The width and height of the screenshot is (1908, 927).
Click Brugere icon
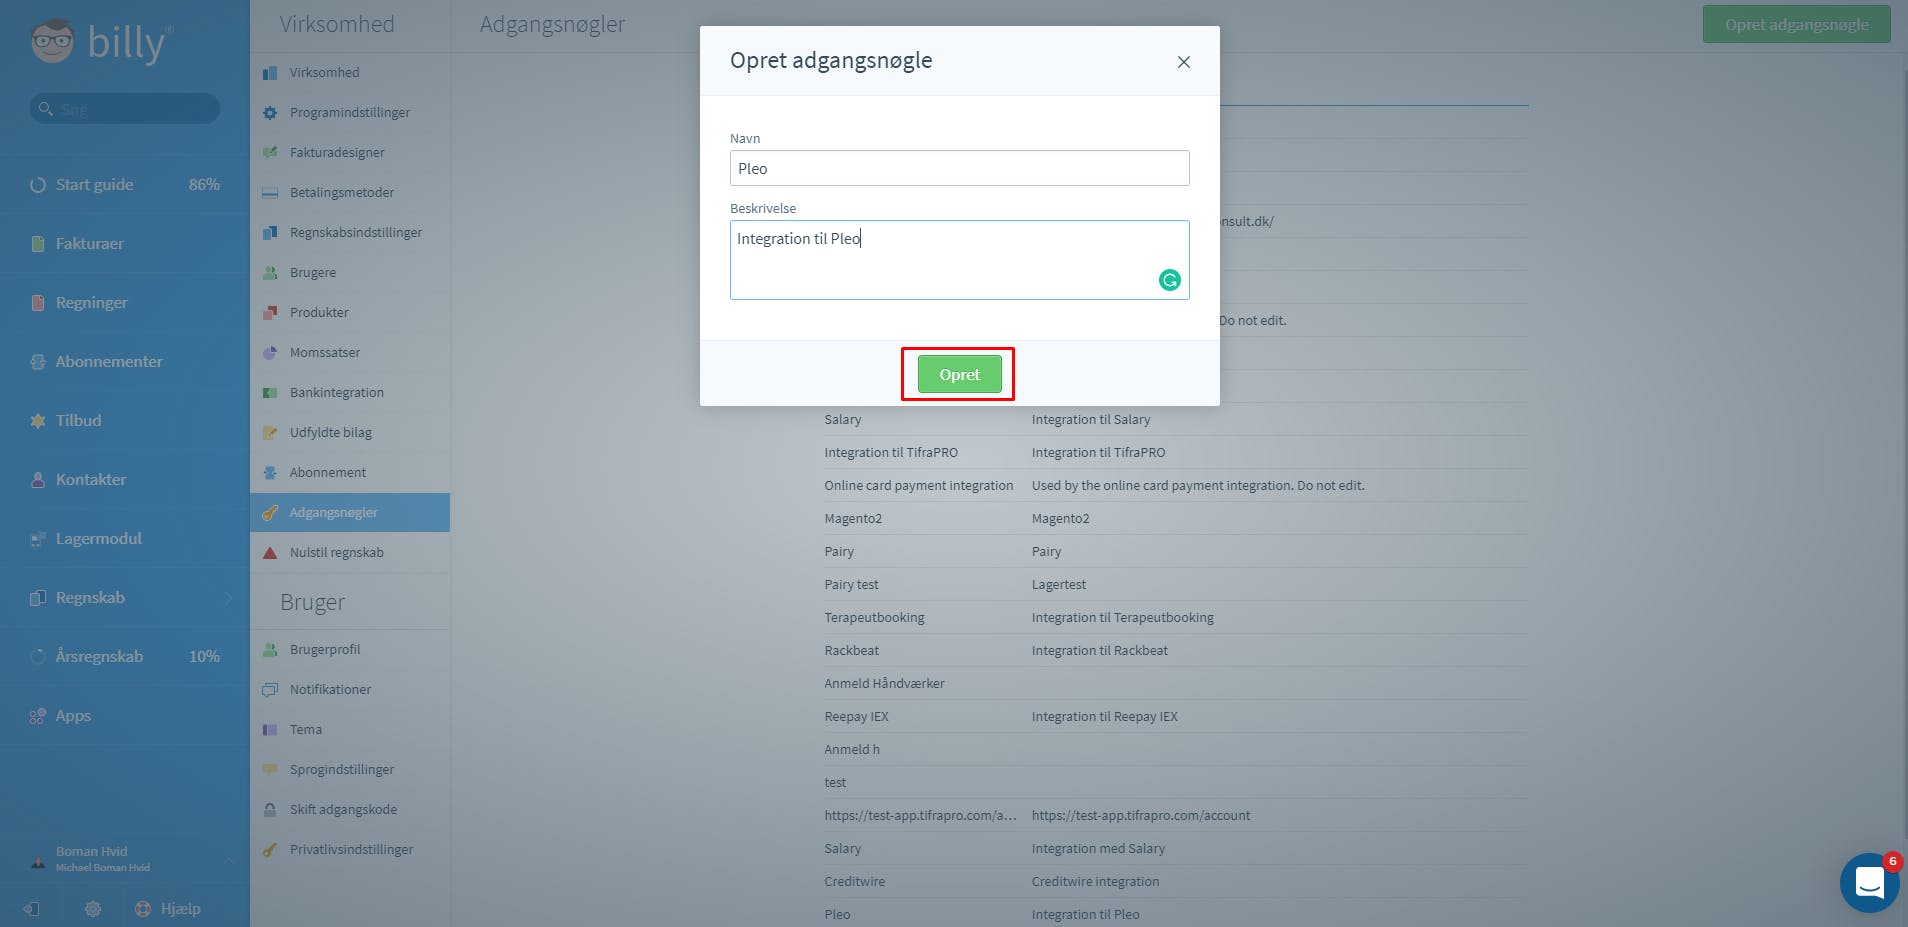(x=270, y=273)
